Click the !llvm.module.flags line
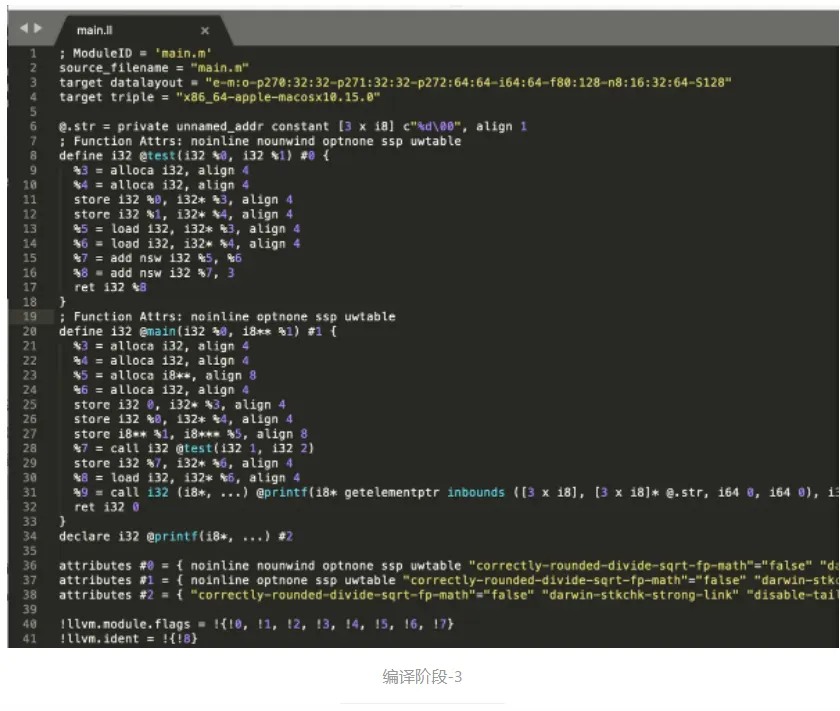 coord(256,624)
